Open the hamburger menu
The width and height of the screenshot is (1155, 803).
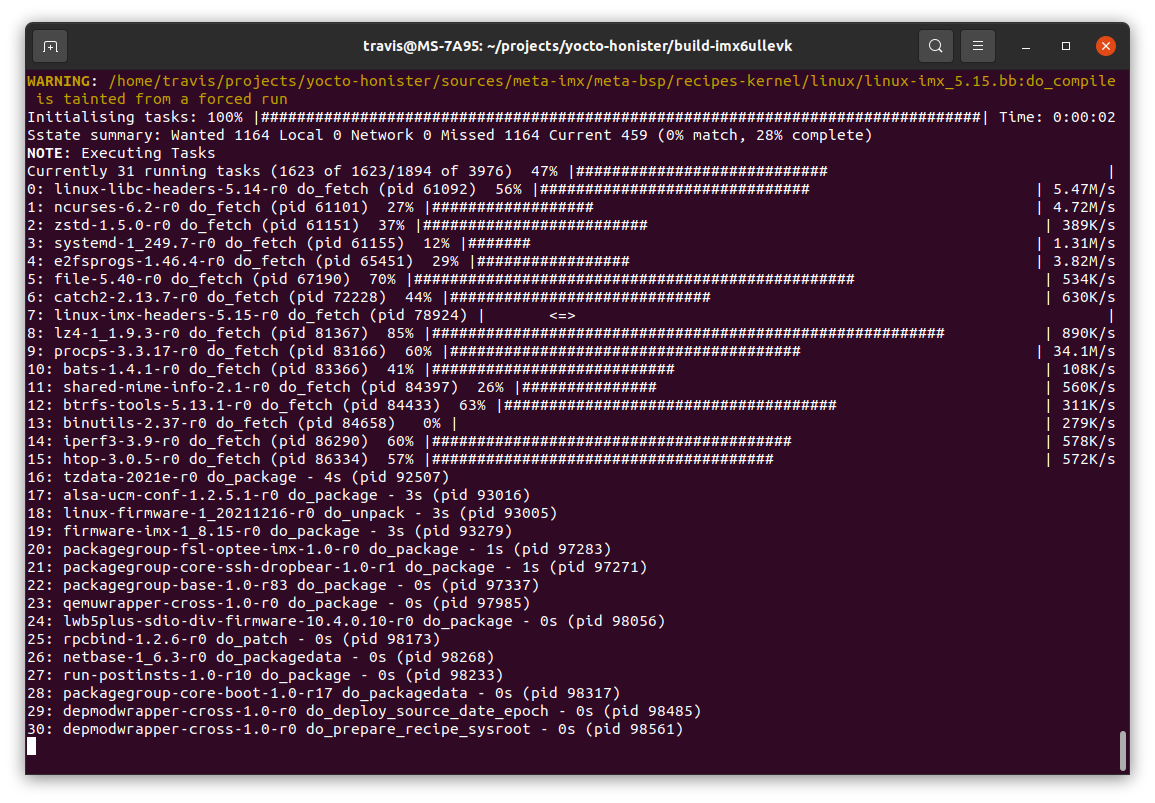tap(977, 46)
